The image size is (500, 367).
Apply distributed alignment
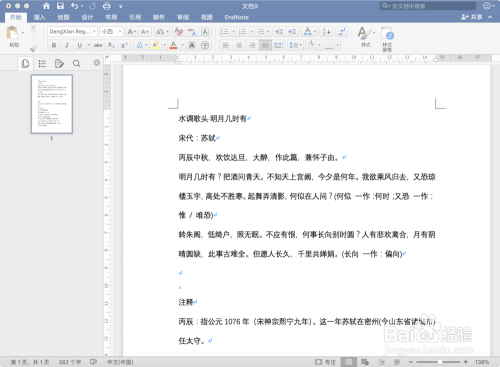click(278, 45)
